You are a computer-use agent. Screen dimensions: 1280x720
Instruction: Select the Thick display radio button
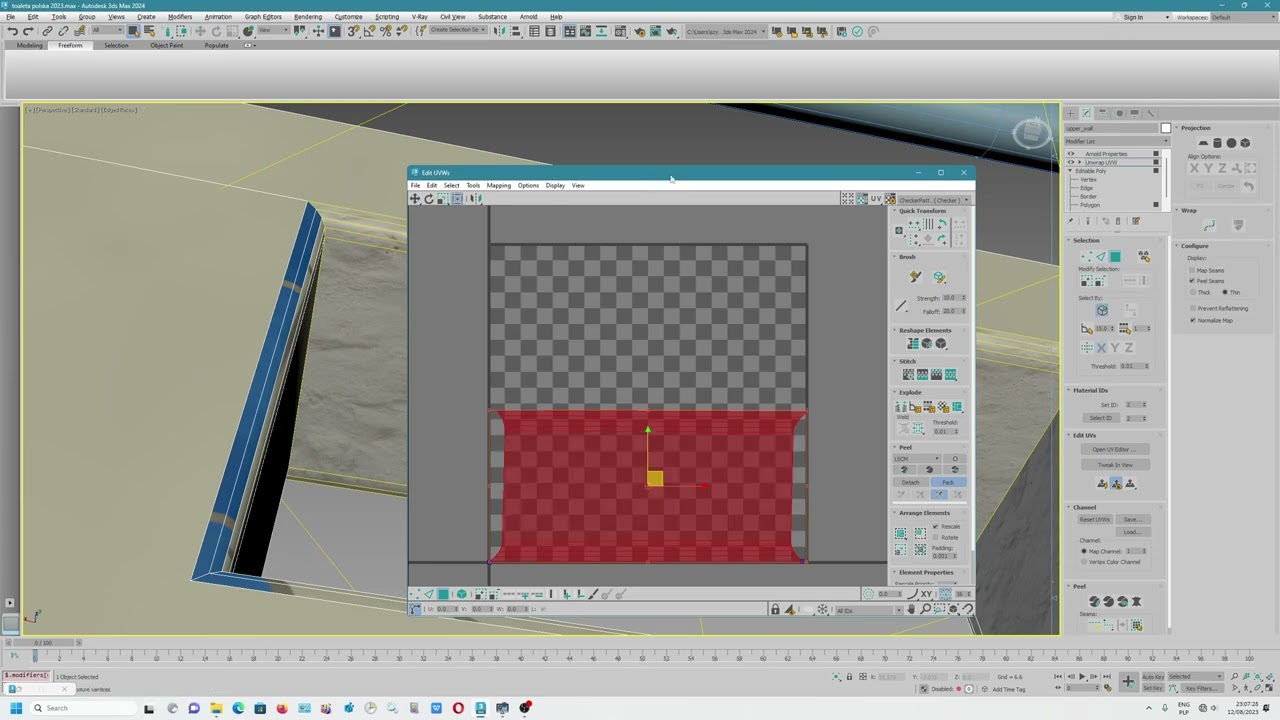[1192, 292]
